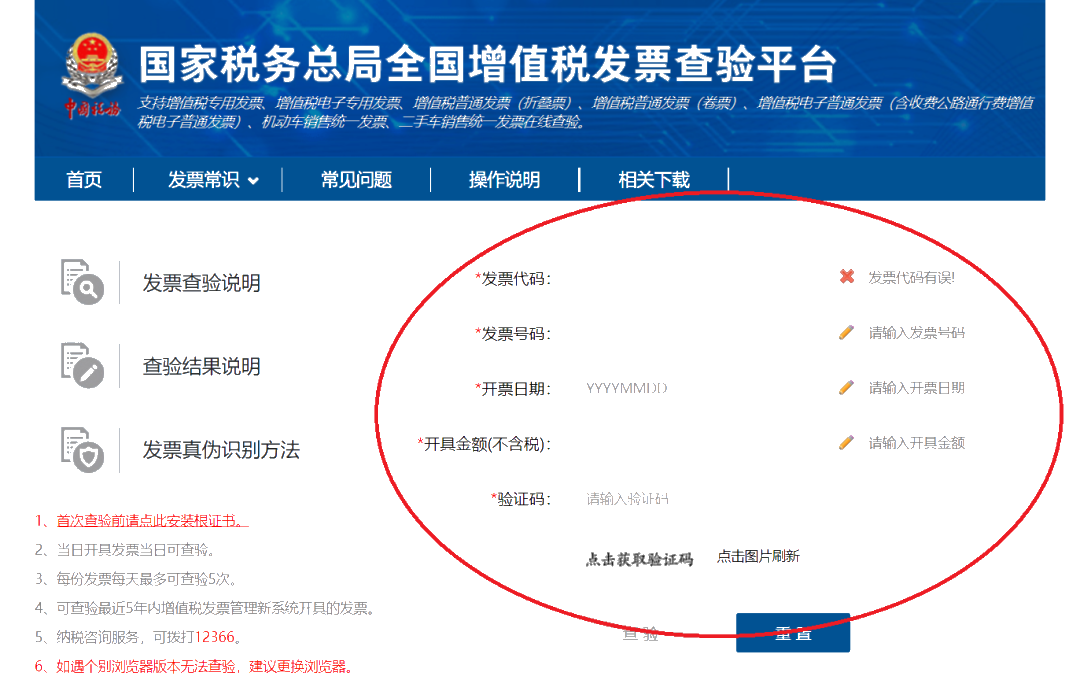Click the pencil icon beside 请输入发票号码
This screenshot has width=1080, height=691.
(x=847, y=333)
